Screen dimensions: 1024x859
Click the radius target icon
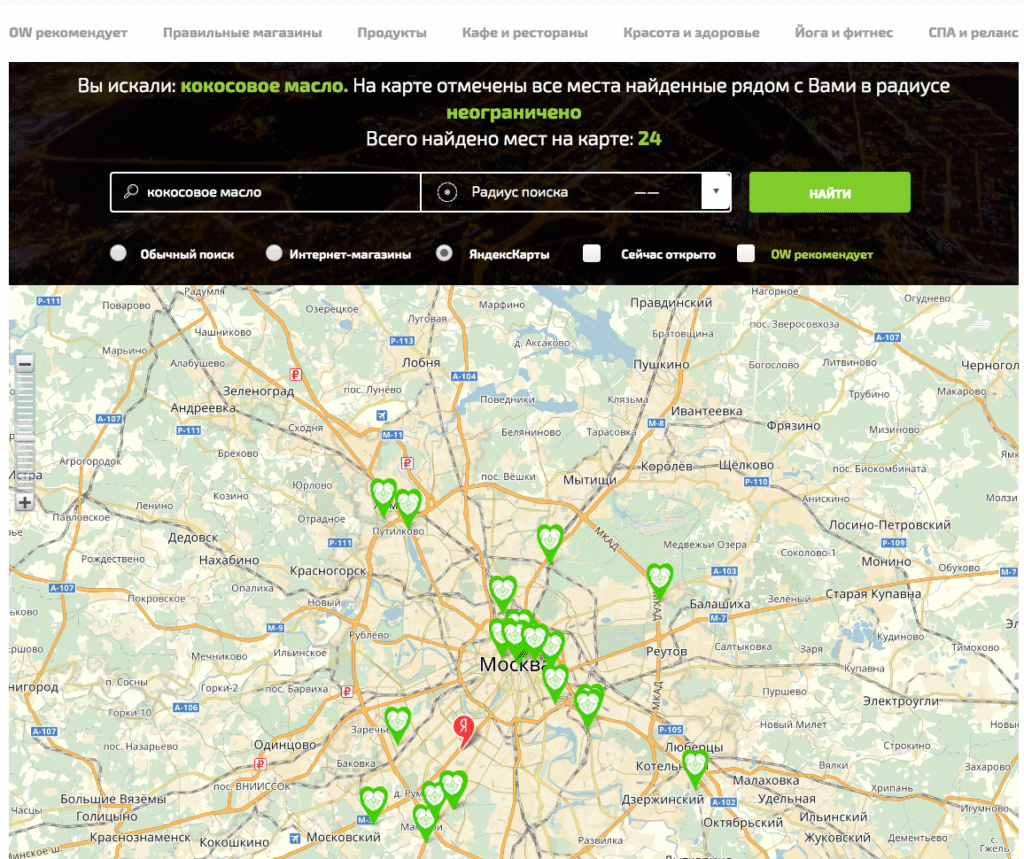click(447, 192)
